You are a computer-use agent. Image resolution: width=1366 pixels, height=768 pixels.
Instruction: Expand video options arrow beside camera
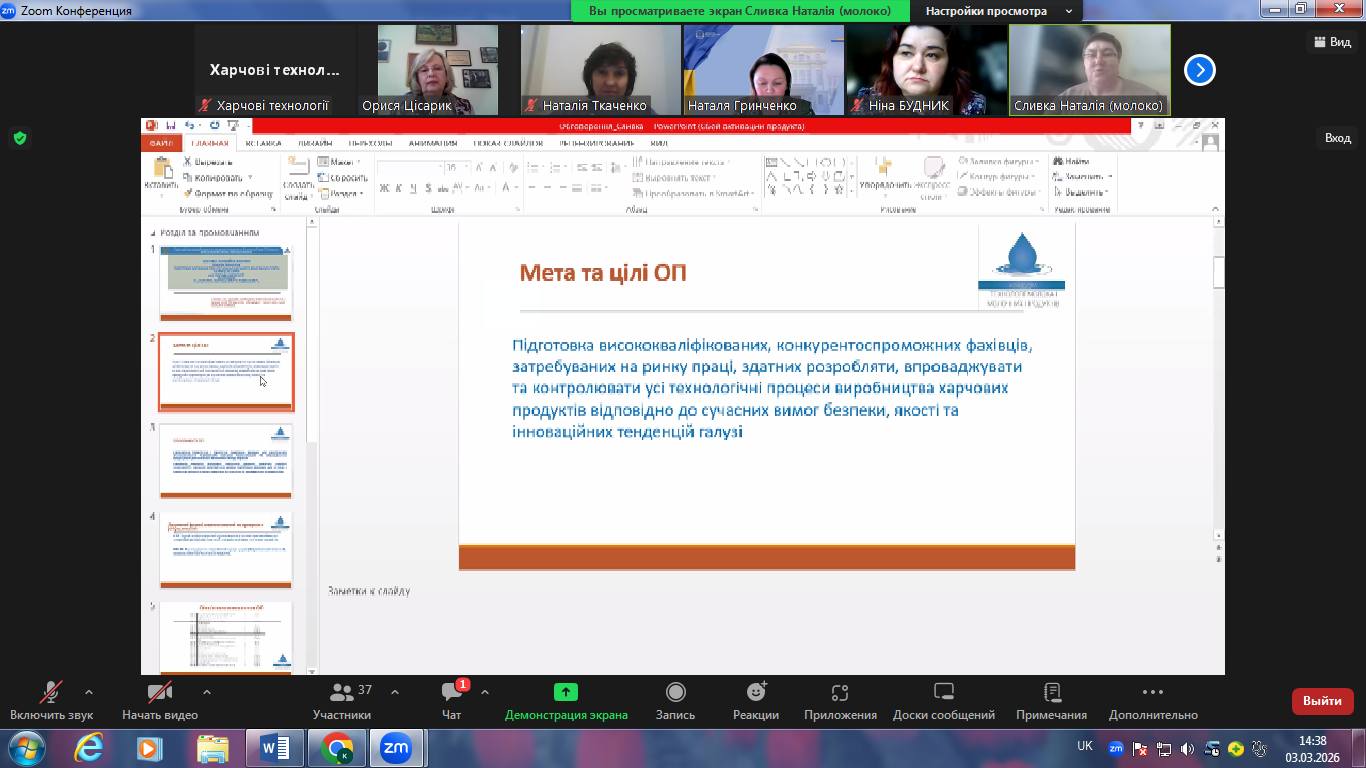point(207,691)
